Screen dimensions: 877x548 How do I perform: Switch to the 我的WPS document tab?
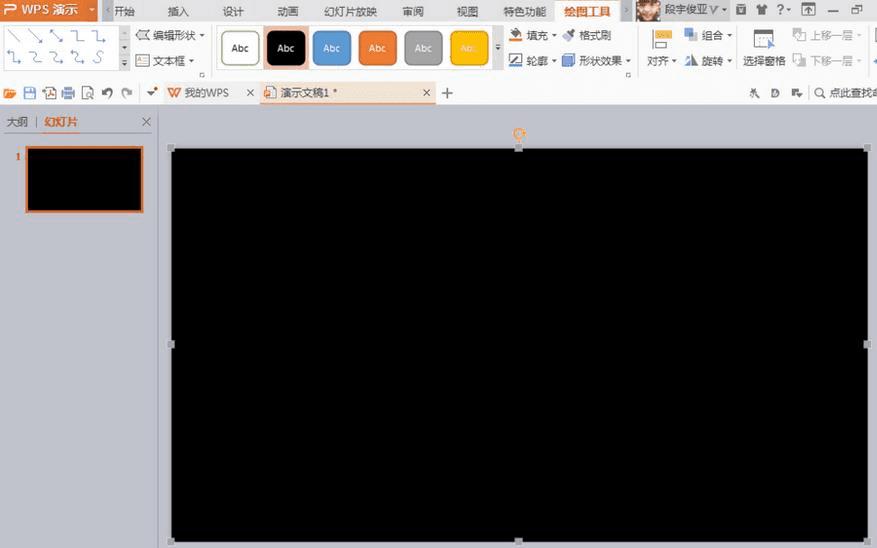pos(206,93)
